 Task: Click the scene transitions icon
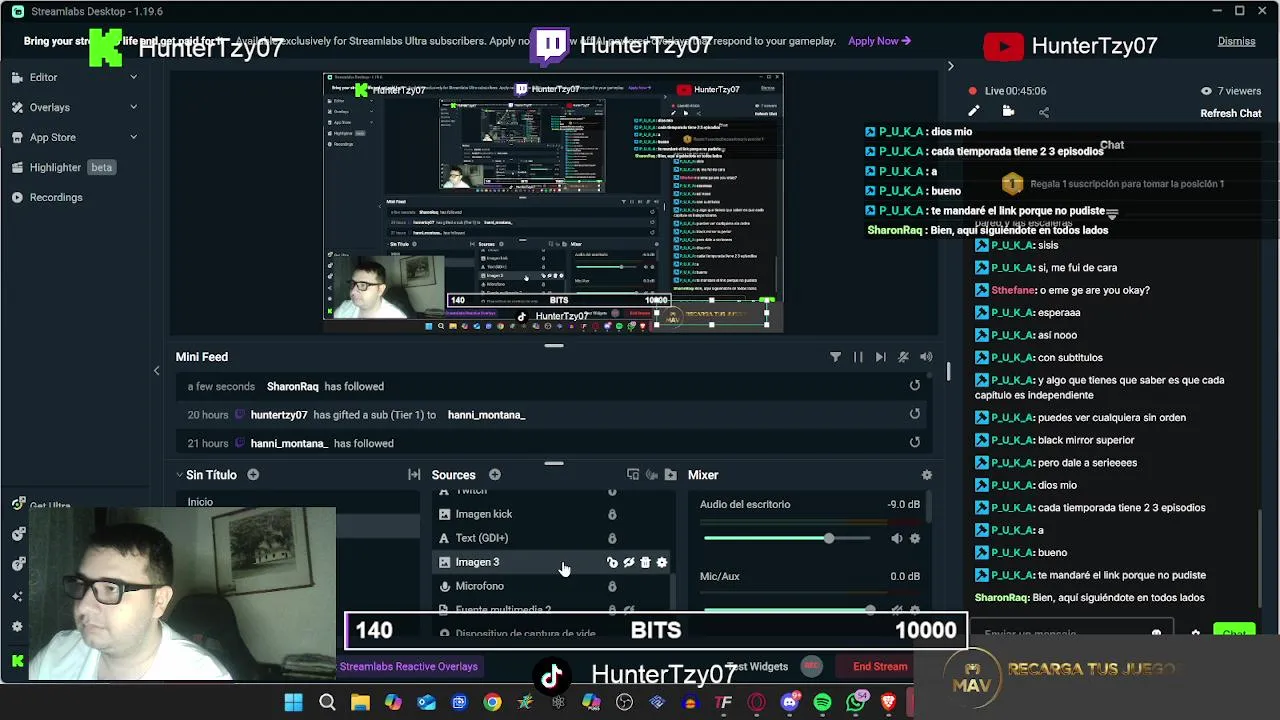(x=414, y=475)
